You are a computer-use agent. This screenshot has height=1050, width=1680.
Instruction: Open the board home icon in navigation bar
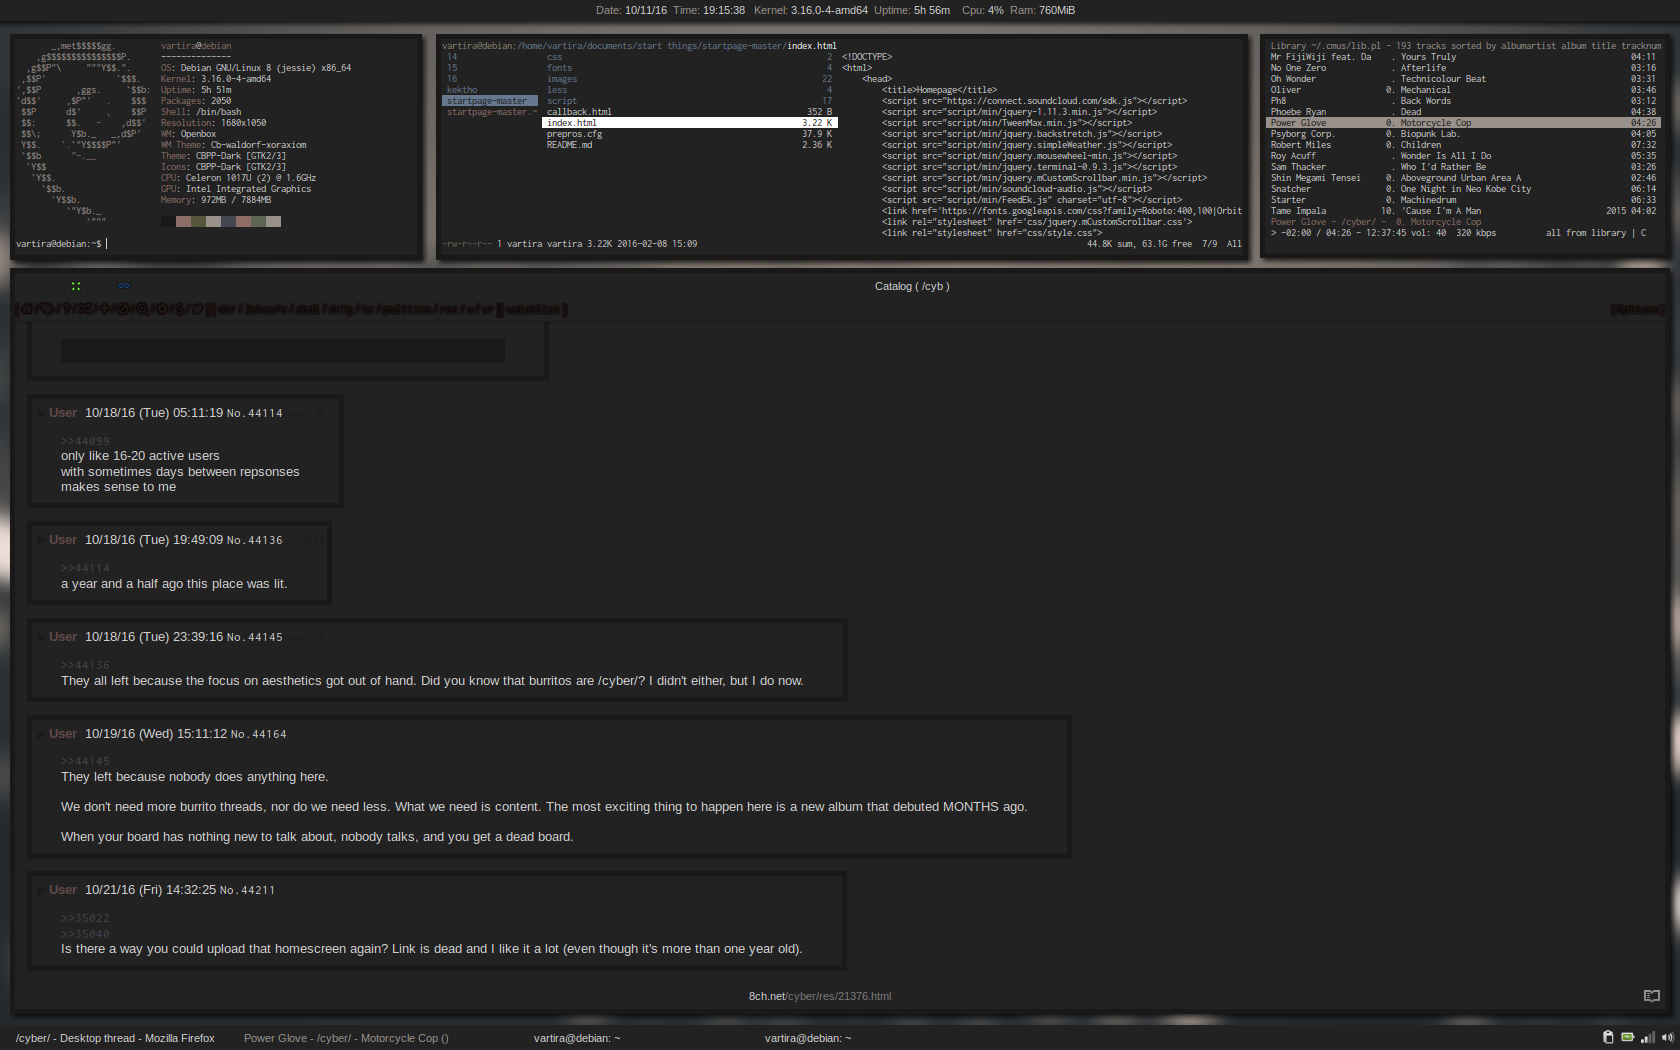27,309
